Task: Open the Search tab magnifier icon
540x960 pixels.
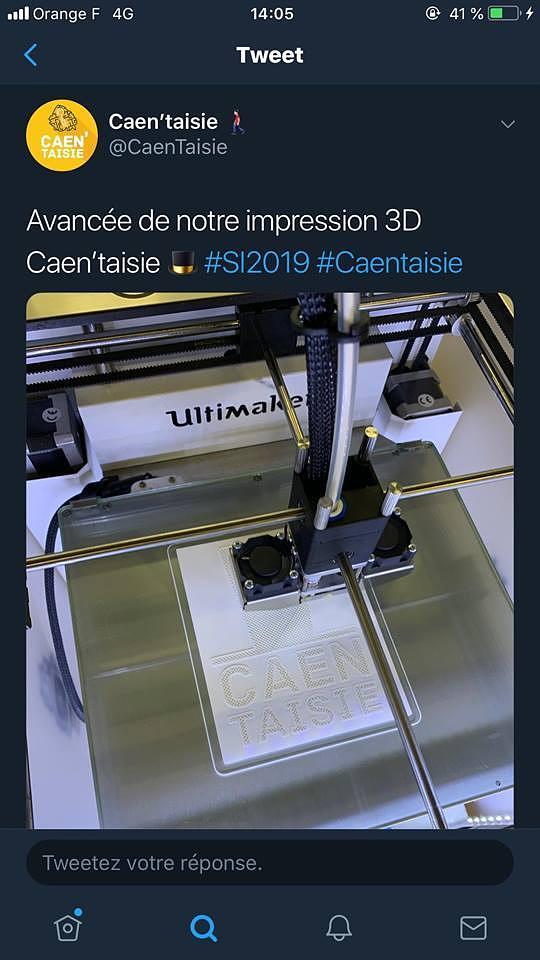Action: pos(203,928)
